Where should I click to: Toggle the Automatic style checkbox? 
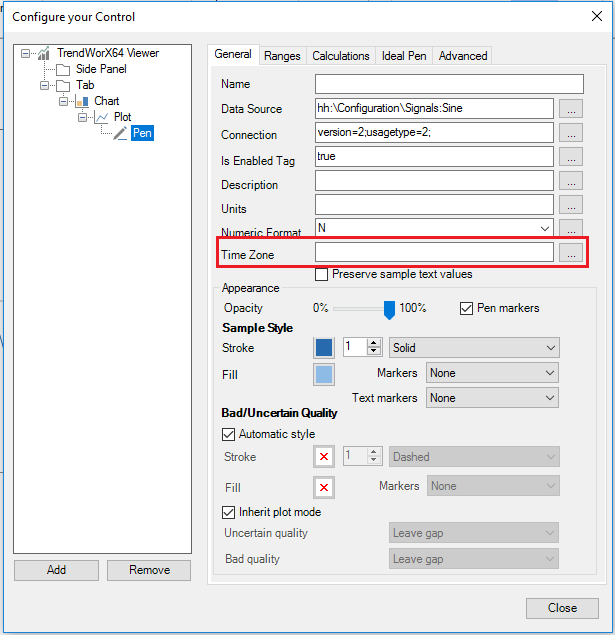click(228, 435)
